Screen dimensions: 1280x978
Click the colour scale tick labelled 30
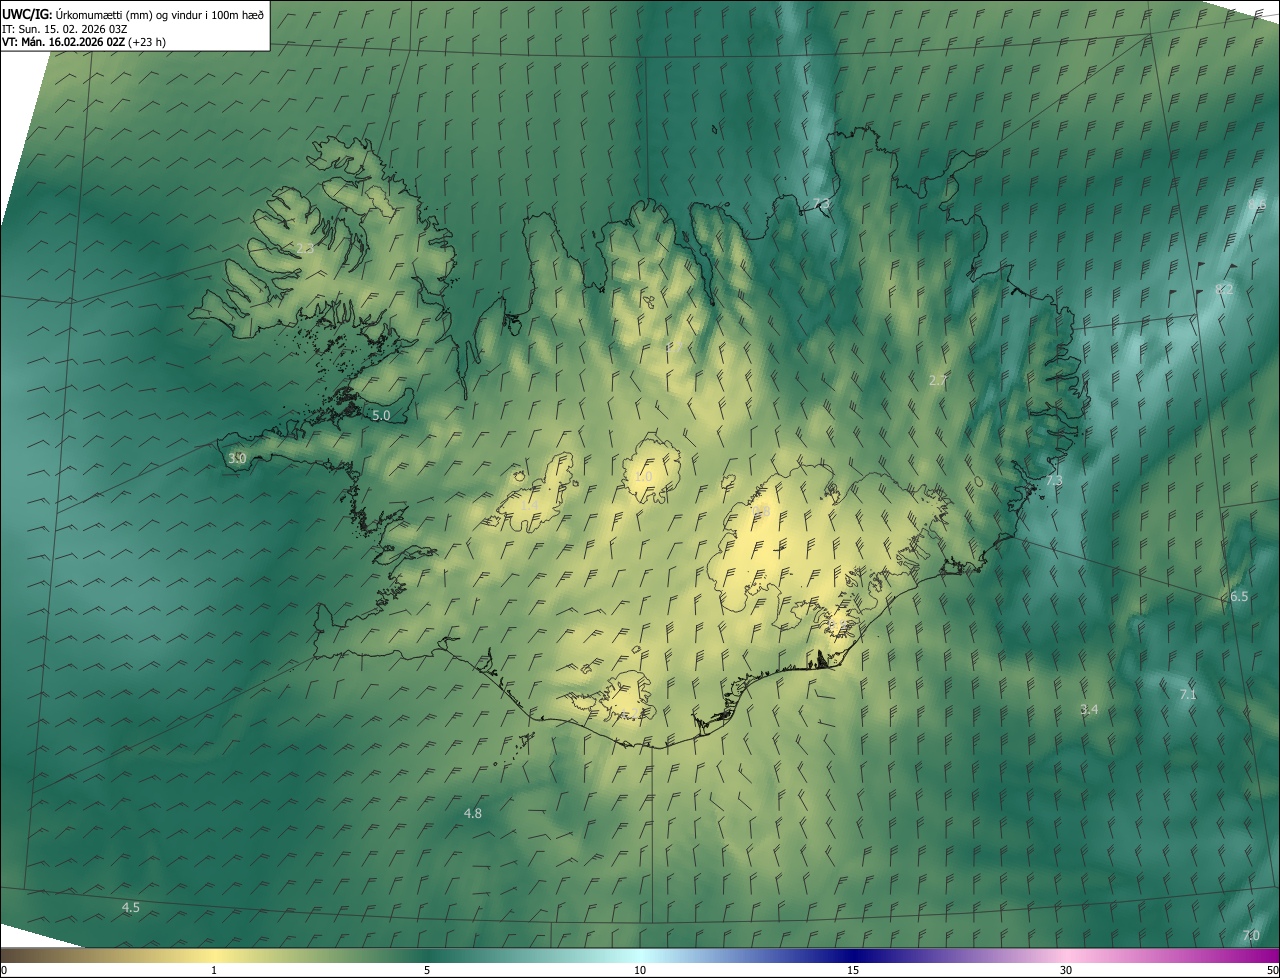(x=1066, y=970)
